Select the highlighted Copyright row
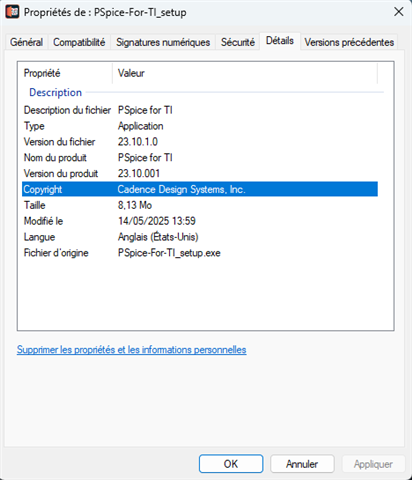This screenshot has height=480, width=412. point(200,189)
